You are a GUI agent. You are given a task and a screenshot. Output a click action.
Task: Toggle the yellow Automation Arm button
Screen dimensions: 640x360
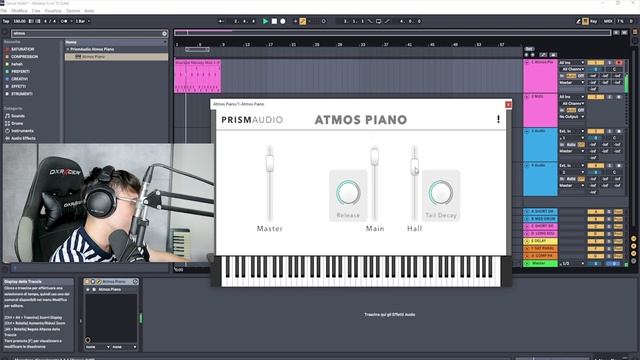(302, 21)
